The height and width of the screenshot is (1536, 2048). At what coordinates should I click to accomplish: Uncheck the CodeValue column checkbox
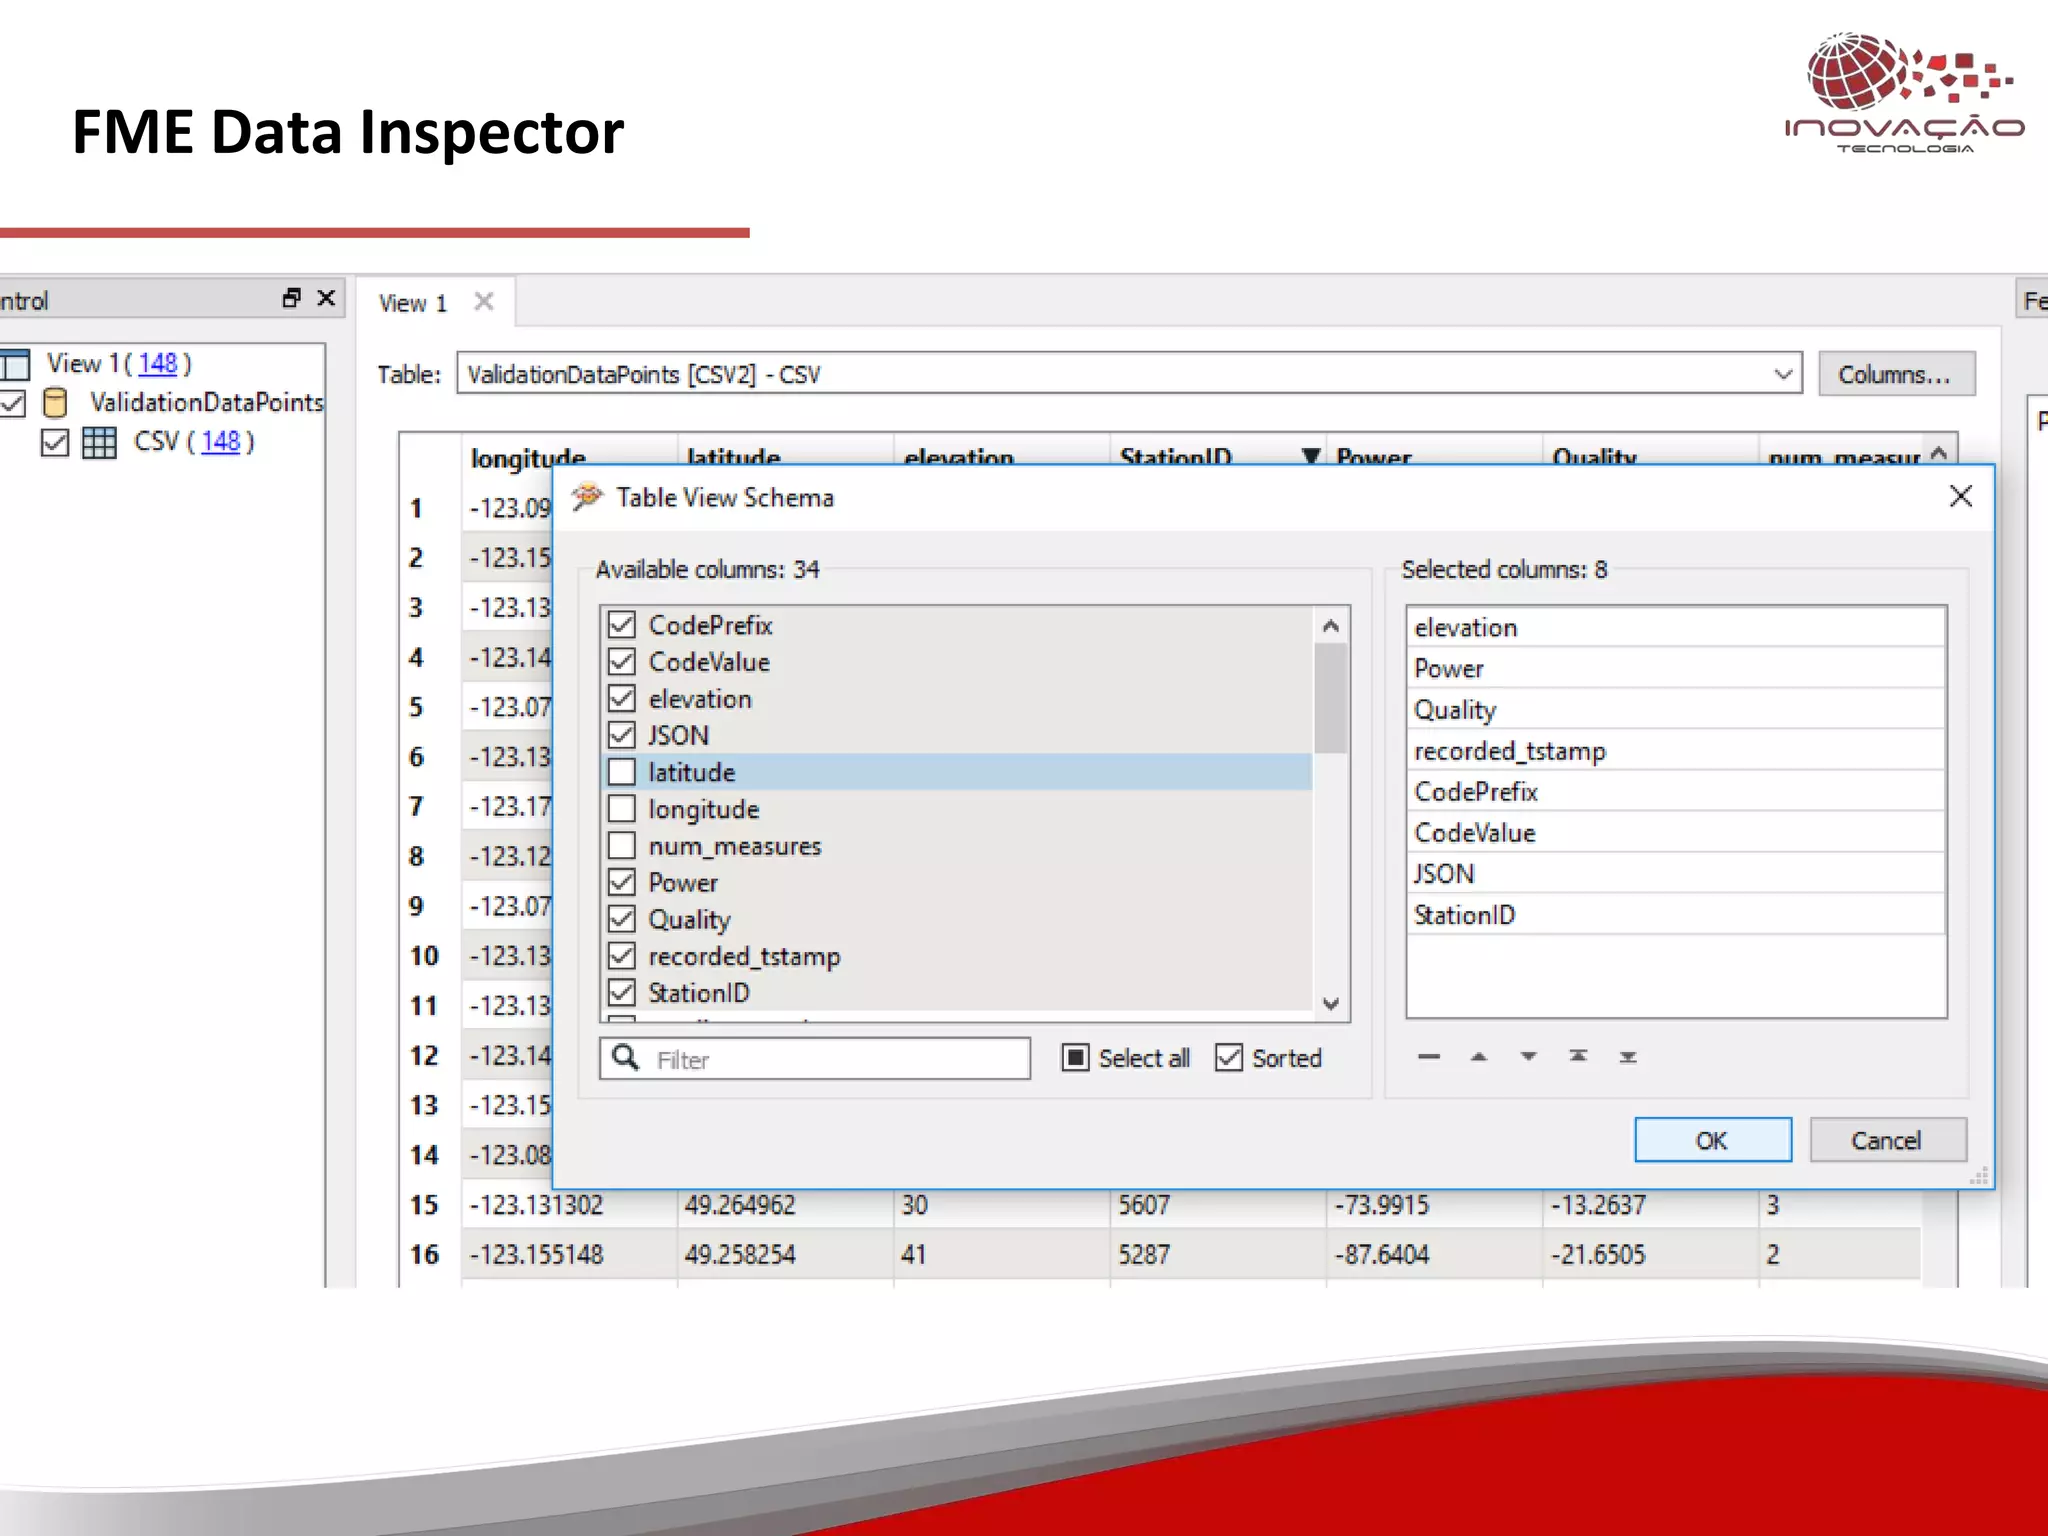click(622, 662)
